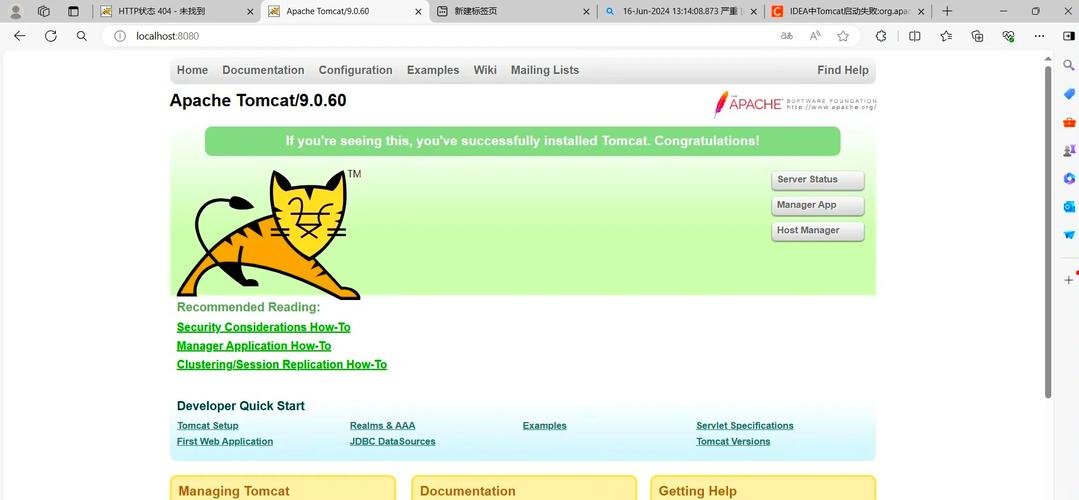
Task: Add this page to favorites with star icon
Action: (843, 36)
